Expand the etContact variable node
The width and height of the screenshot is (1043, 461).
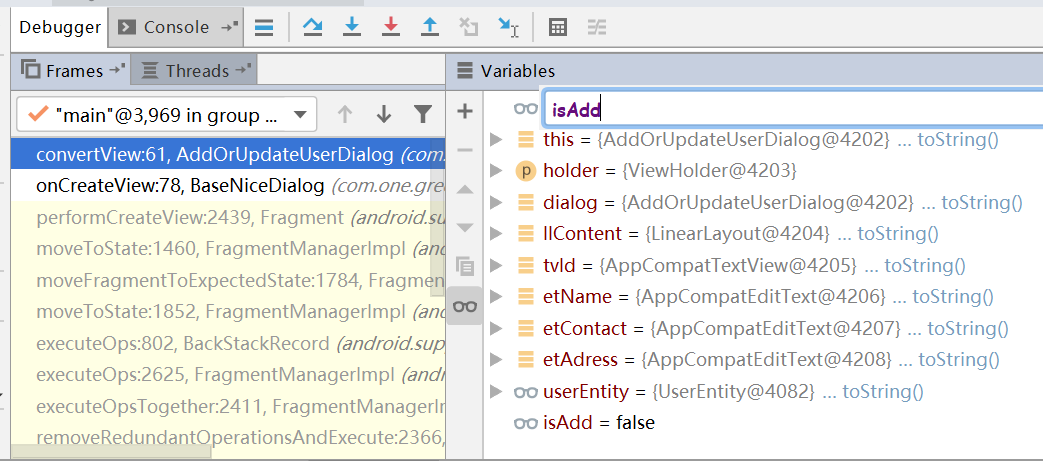click(x=495, y=329)
